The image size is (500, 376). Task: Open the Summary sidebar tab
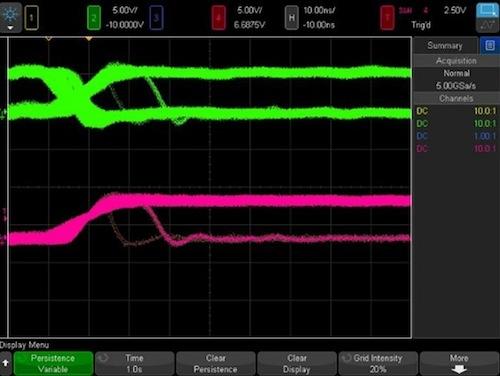(x=445, y=45)
